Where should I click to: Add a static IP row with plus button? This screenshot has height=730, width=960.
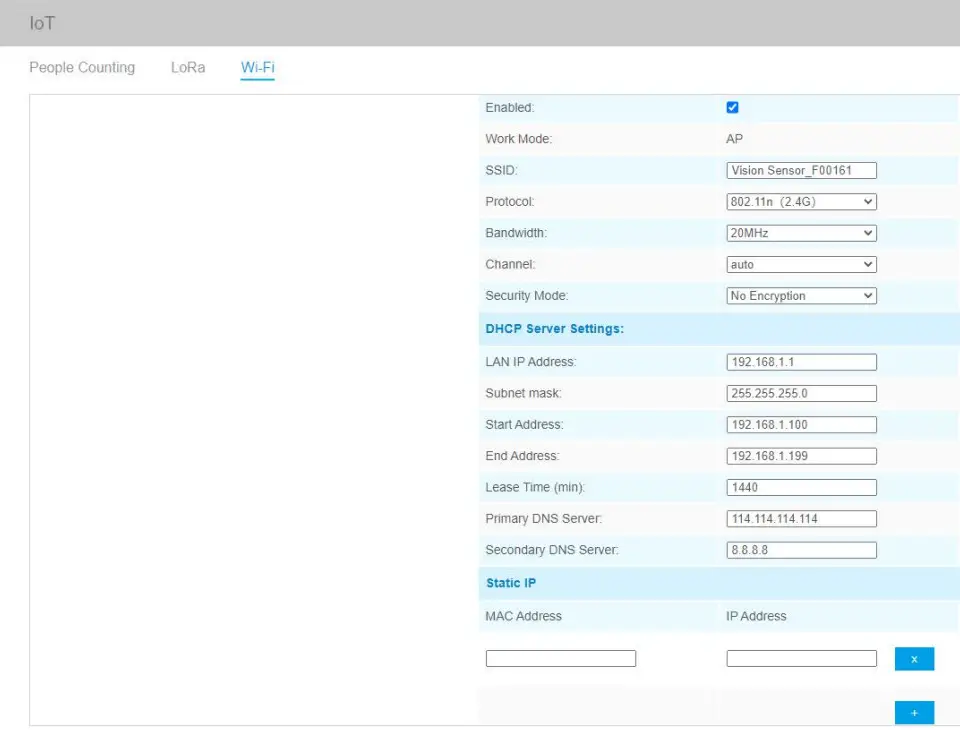pyautogui.click(x=914, y=712)
